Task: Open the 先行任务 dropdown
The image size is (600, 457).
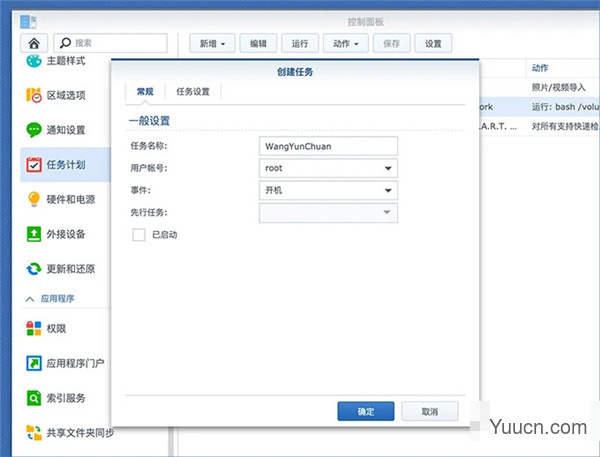Action: pos(328,213)
